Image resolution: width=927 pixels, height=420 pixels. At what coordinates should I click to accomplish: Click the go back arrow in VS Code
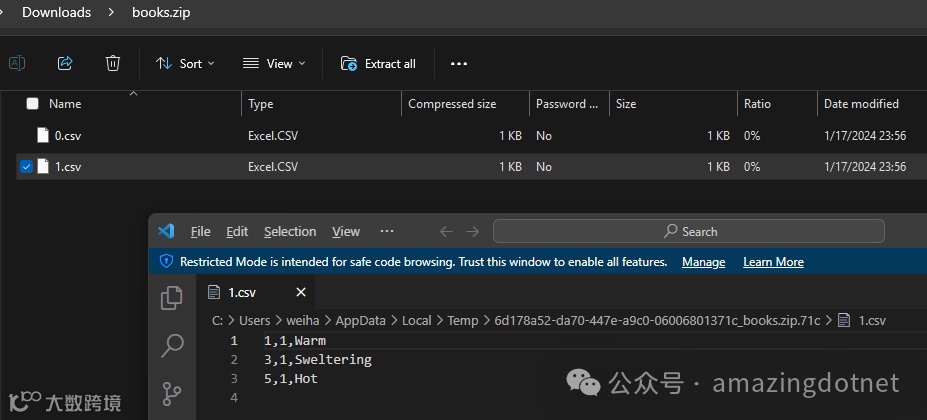coord(446,231)
